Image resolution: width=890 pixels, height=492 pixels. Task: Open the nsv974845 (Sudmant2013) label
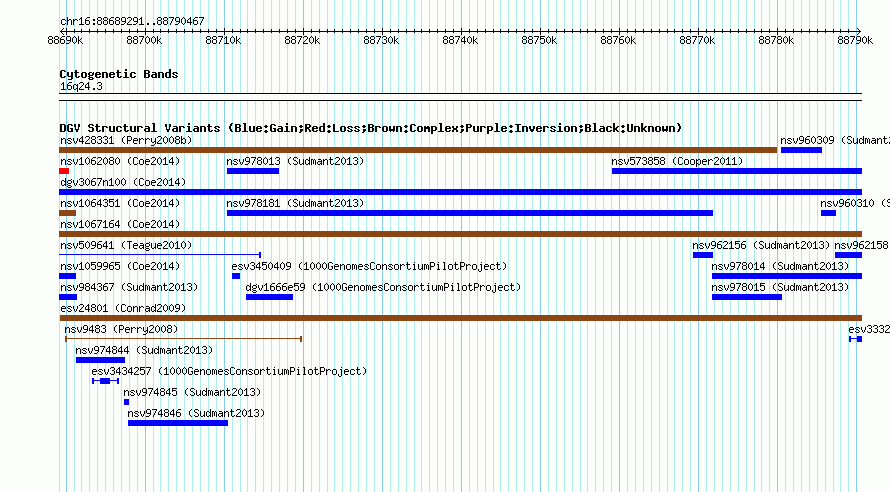pyautogui.click(x=192, y=392)
